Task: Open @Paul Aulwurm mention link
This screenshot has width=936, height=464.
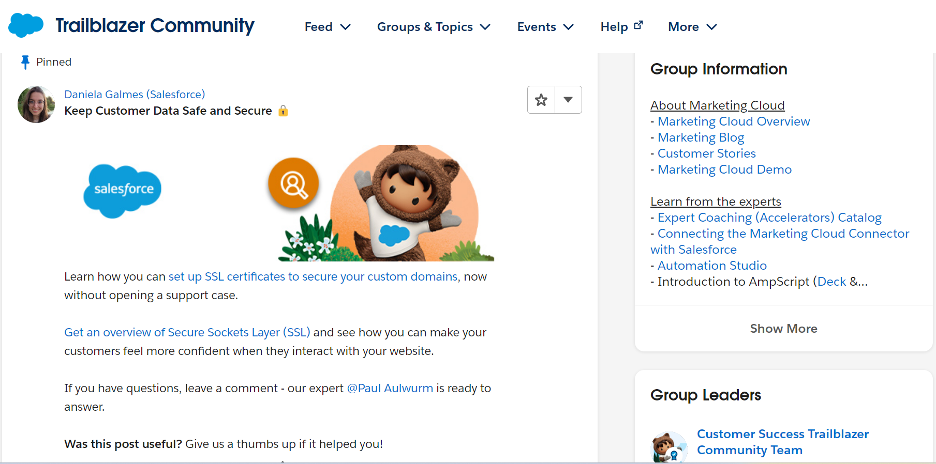Action: click(x=390, y=388)
